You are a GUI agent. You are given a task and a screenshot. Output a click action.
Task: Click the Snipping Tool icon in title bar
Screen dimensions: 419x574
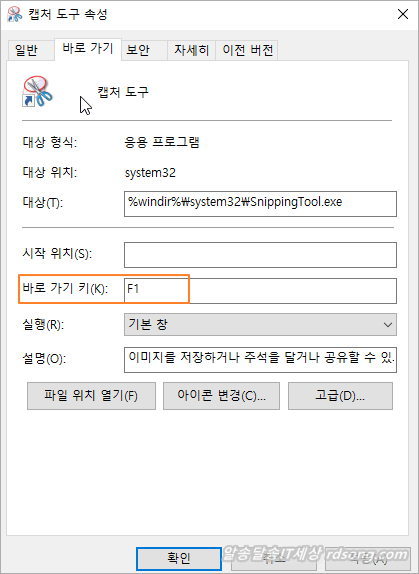click(14, 14)
